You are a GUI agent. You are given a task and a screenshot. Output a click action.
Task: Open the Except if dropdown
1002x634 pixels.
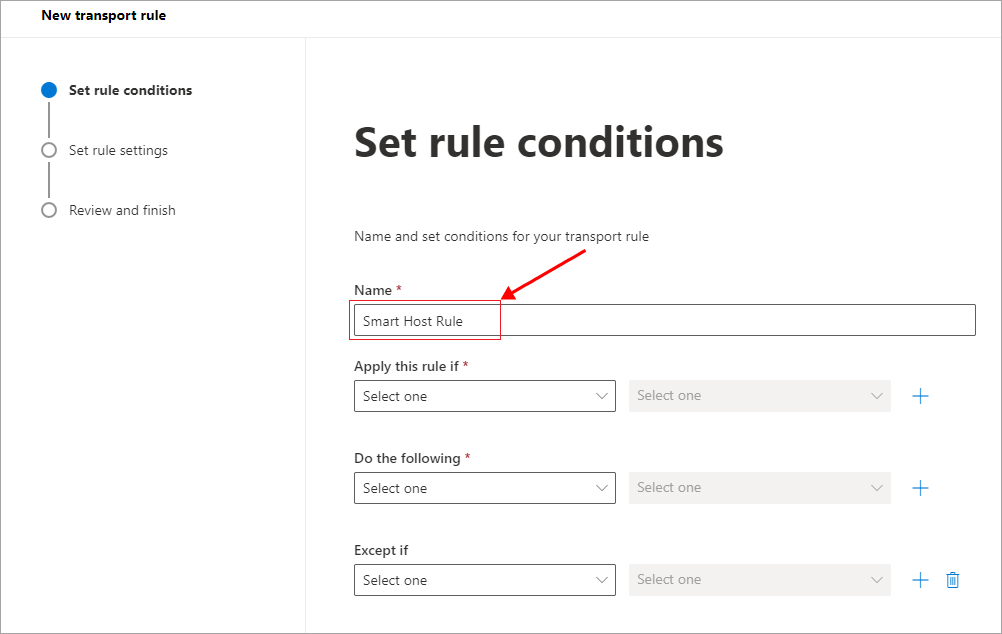click(x=484, y=580)
